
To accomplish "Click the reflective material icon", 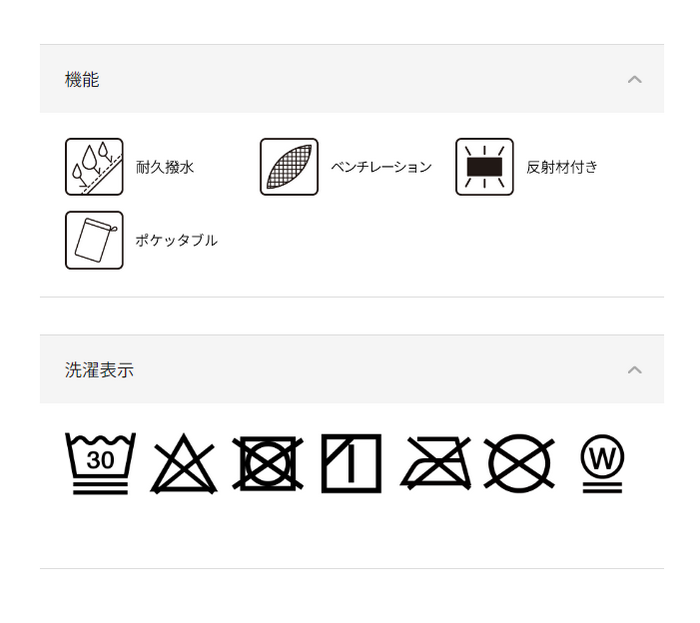I will [x=484, y=167].
